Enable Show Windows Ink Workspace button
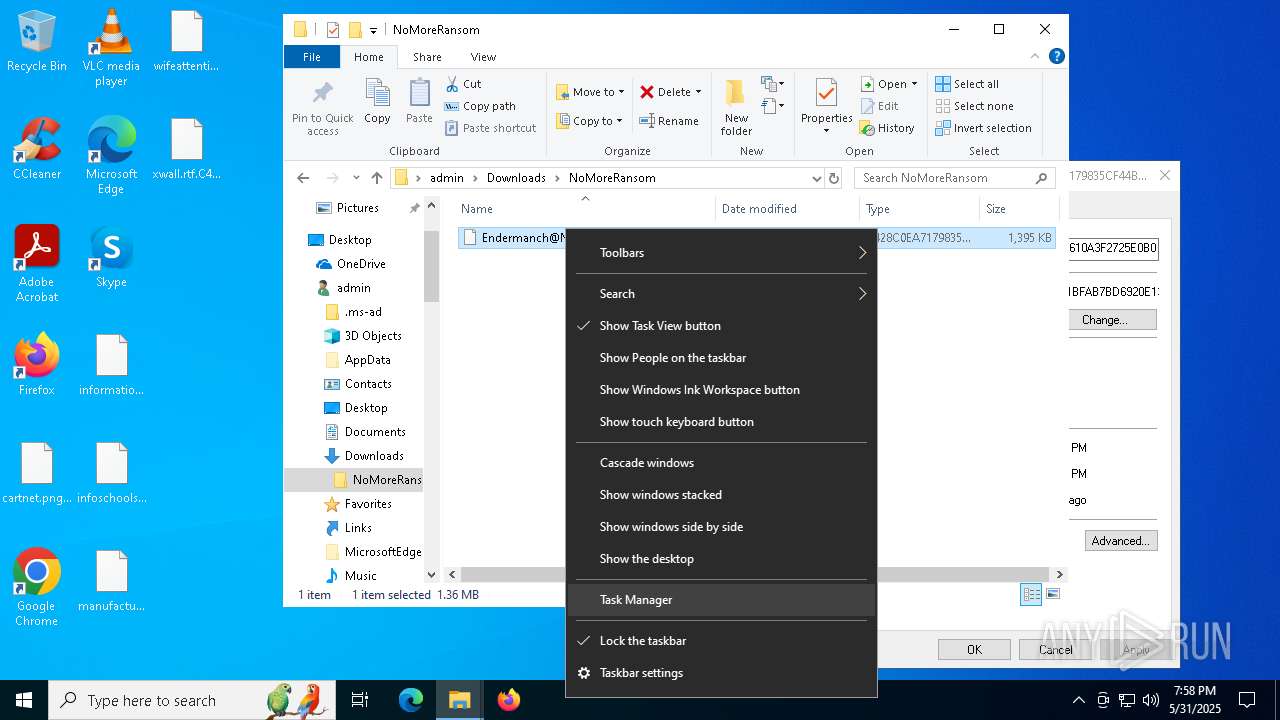Viewport: 1280px width, 720px height. [721, 390]
